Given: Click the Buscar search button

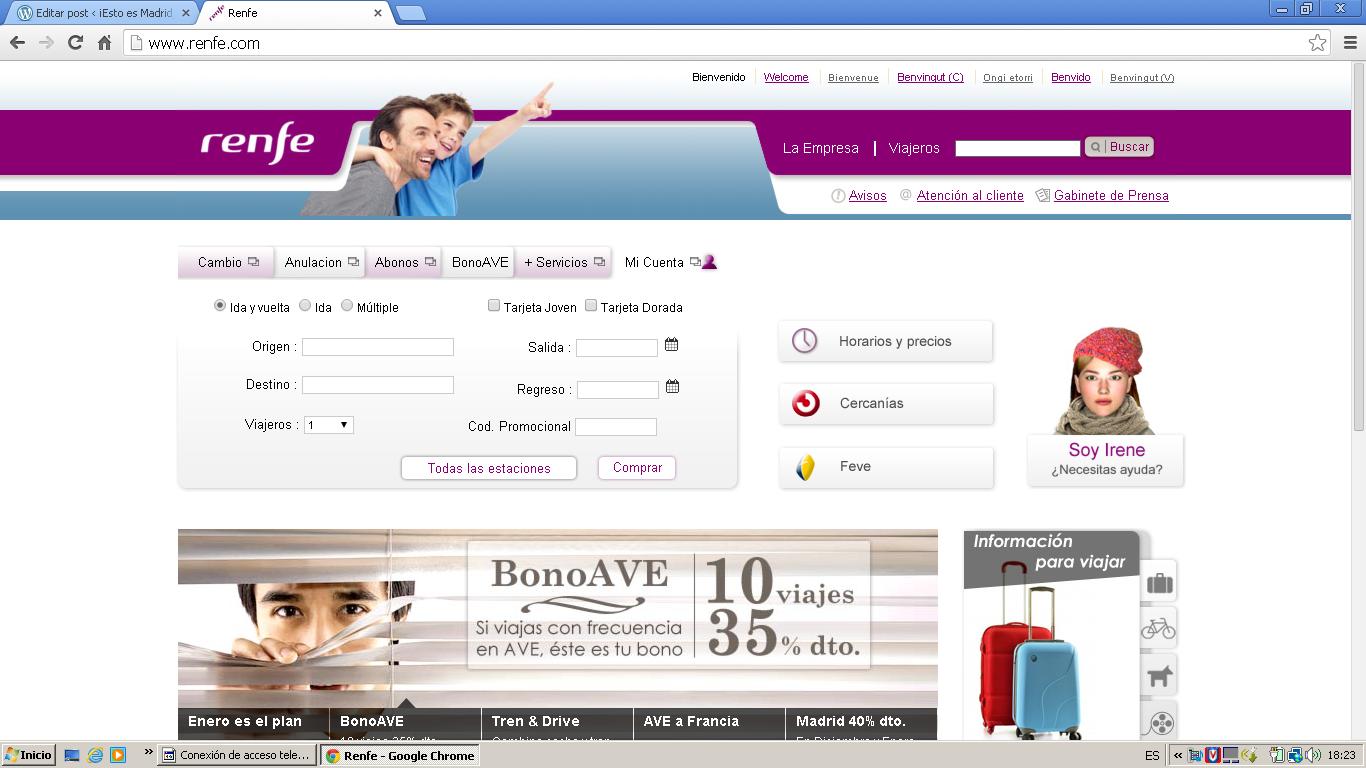Looking at the screenshot, I should click(x=1119, y=147).
